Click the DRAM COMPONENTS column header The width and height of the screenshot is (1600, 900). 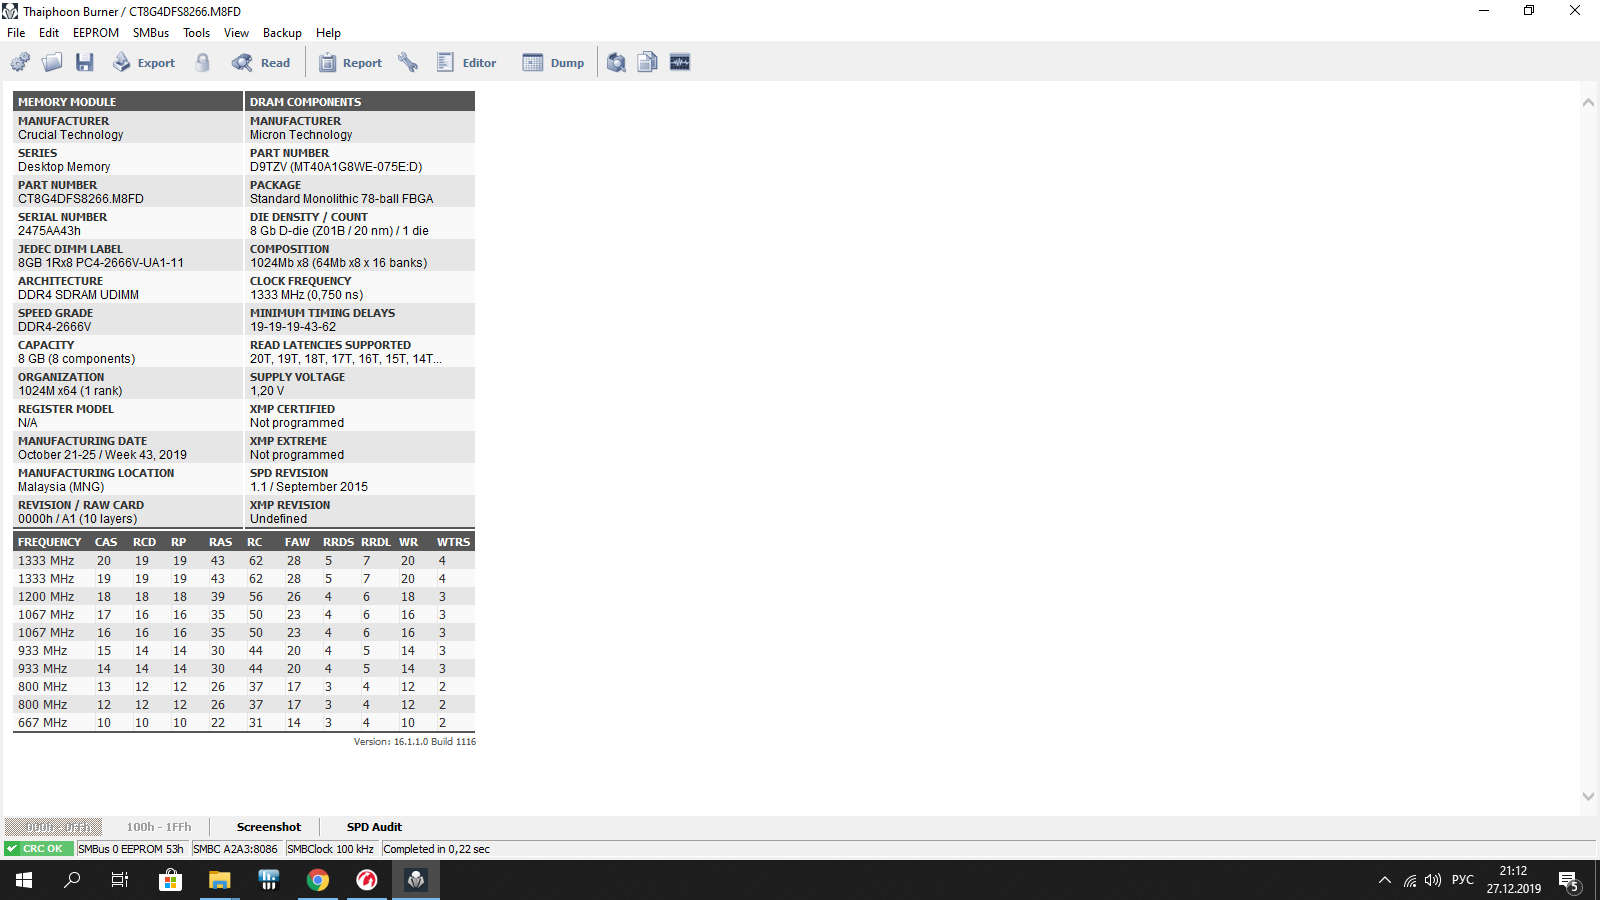click(360, 101)
